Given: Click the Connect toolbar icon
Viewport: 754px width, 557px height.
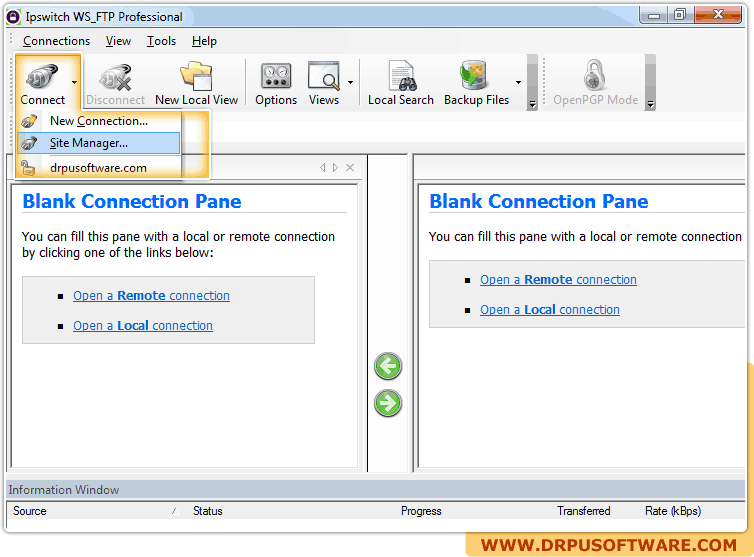Looking at the screenshot, I should tap(42, 77).
